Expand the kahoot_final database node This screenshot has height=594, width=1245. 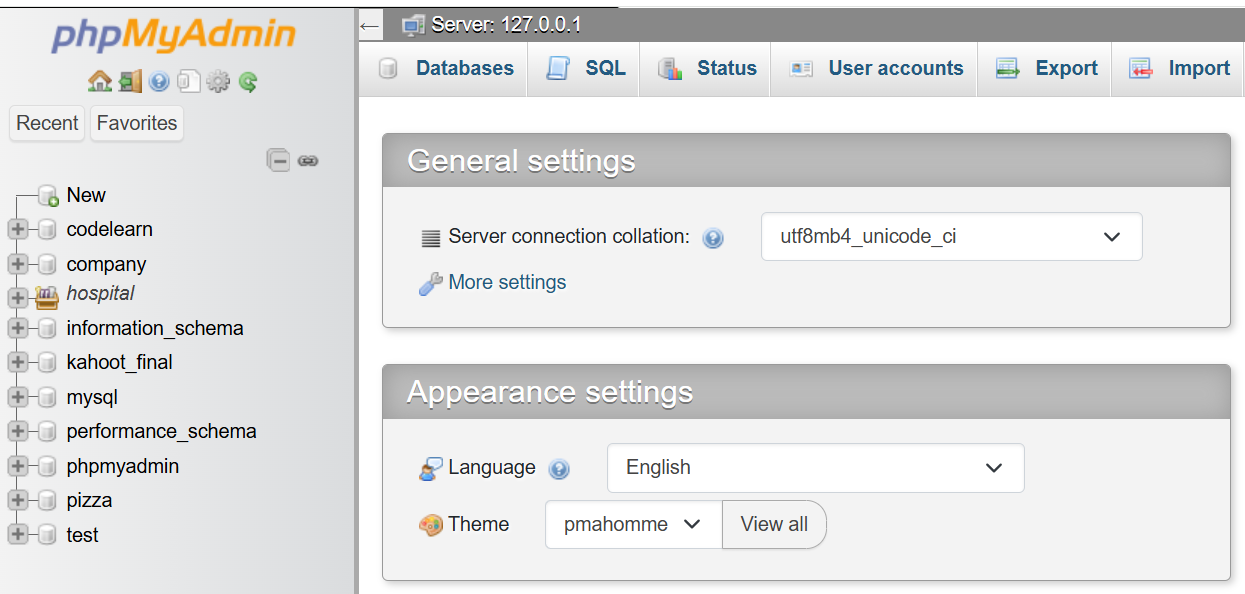point(16,363)
